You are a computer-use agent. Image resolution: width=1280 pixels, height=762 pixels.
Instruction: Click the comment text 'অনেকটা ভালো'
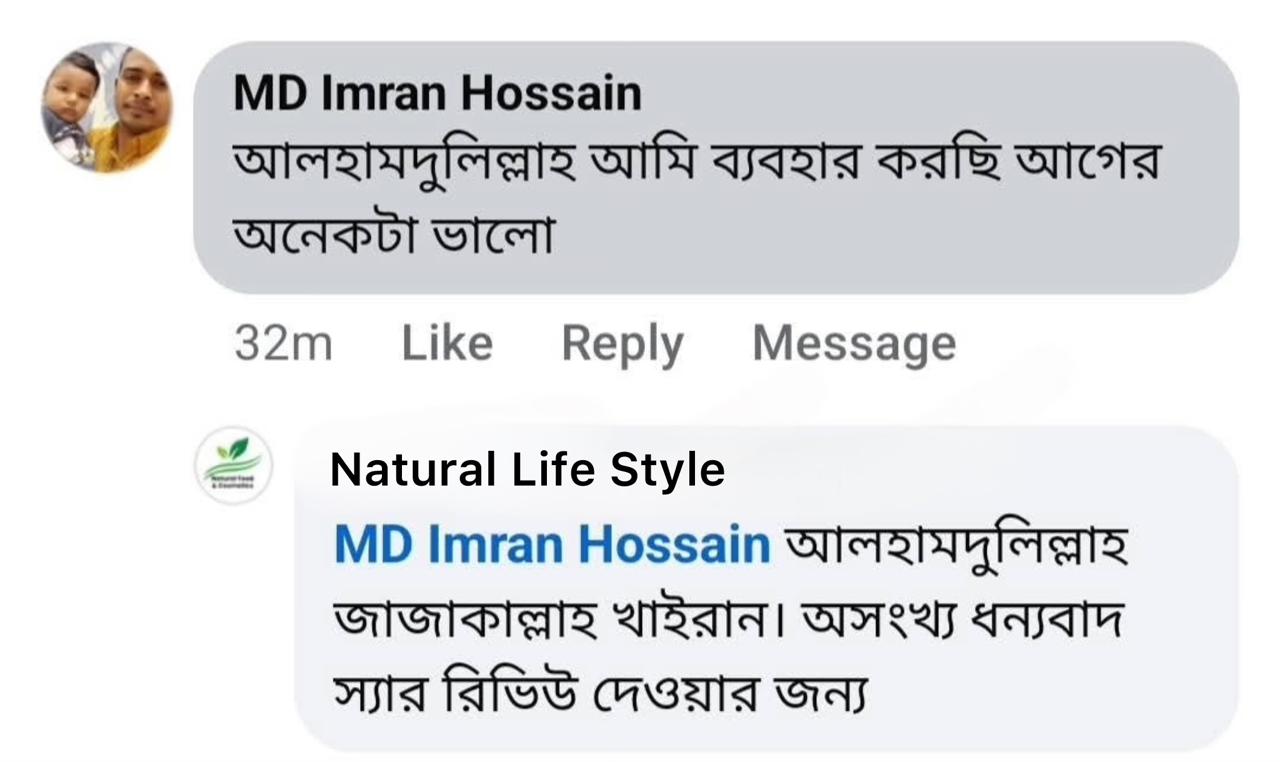click(393, 235)
